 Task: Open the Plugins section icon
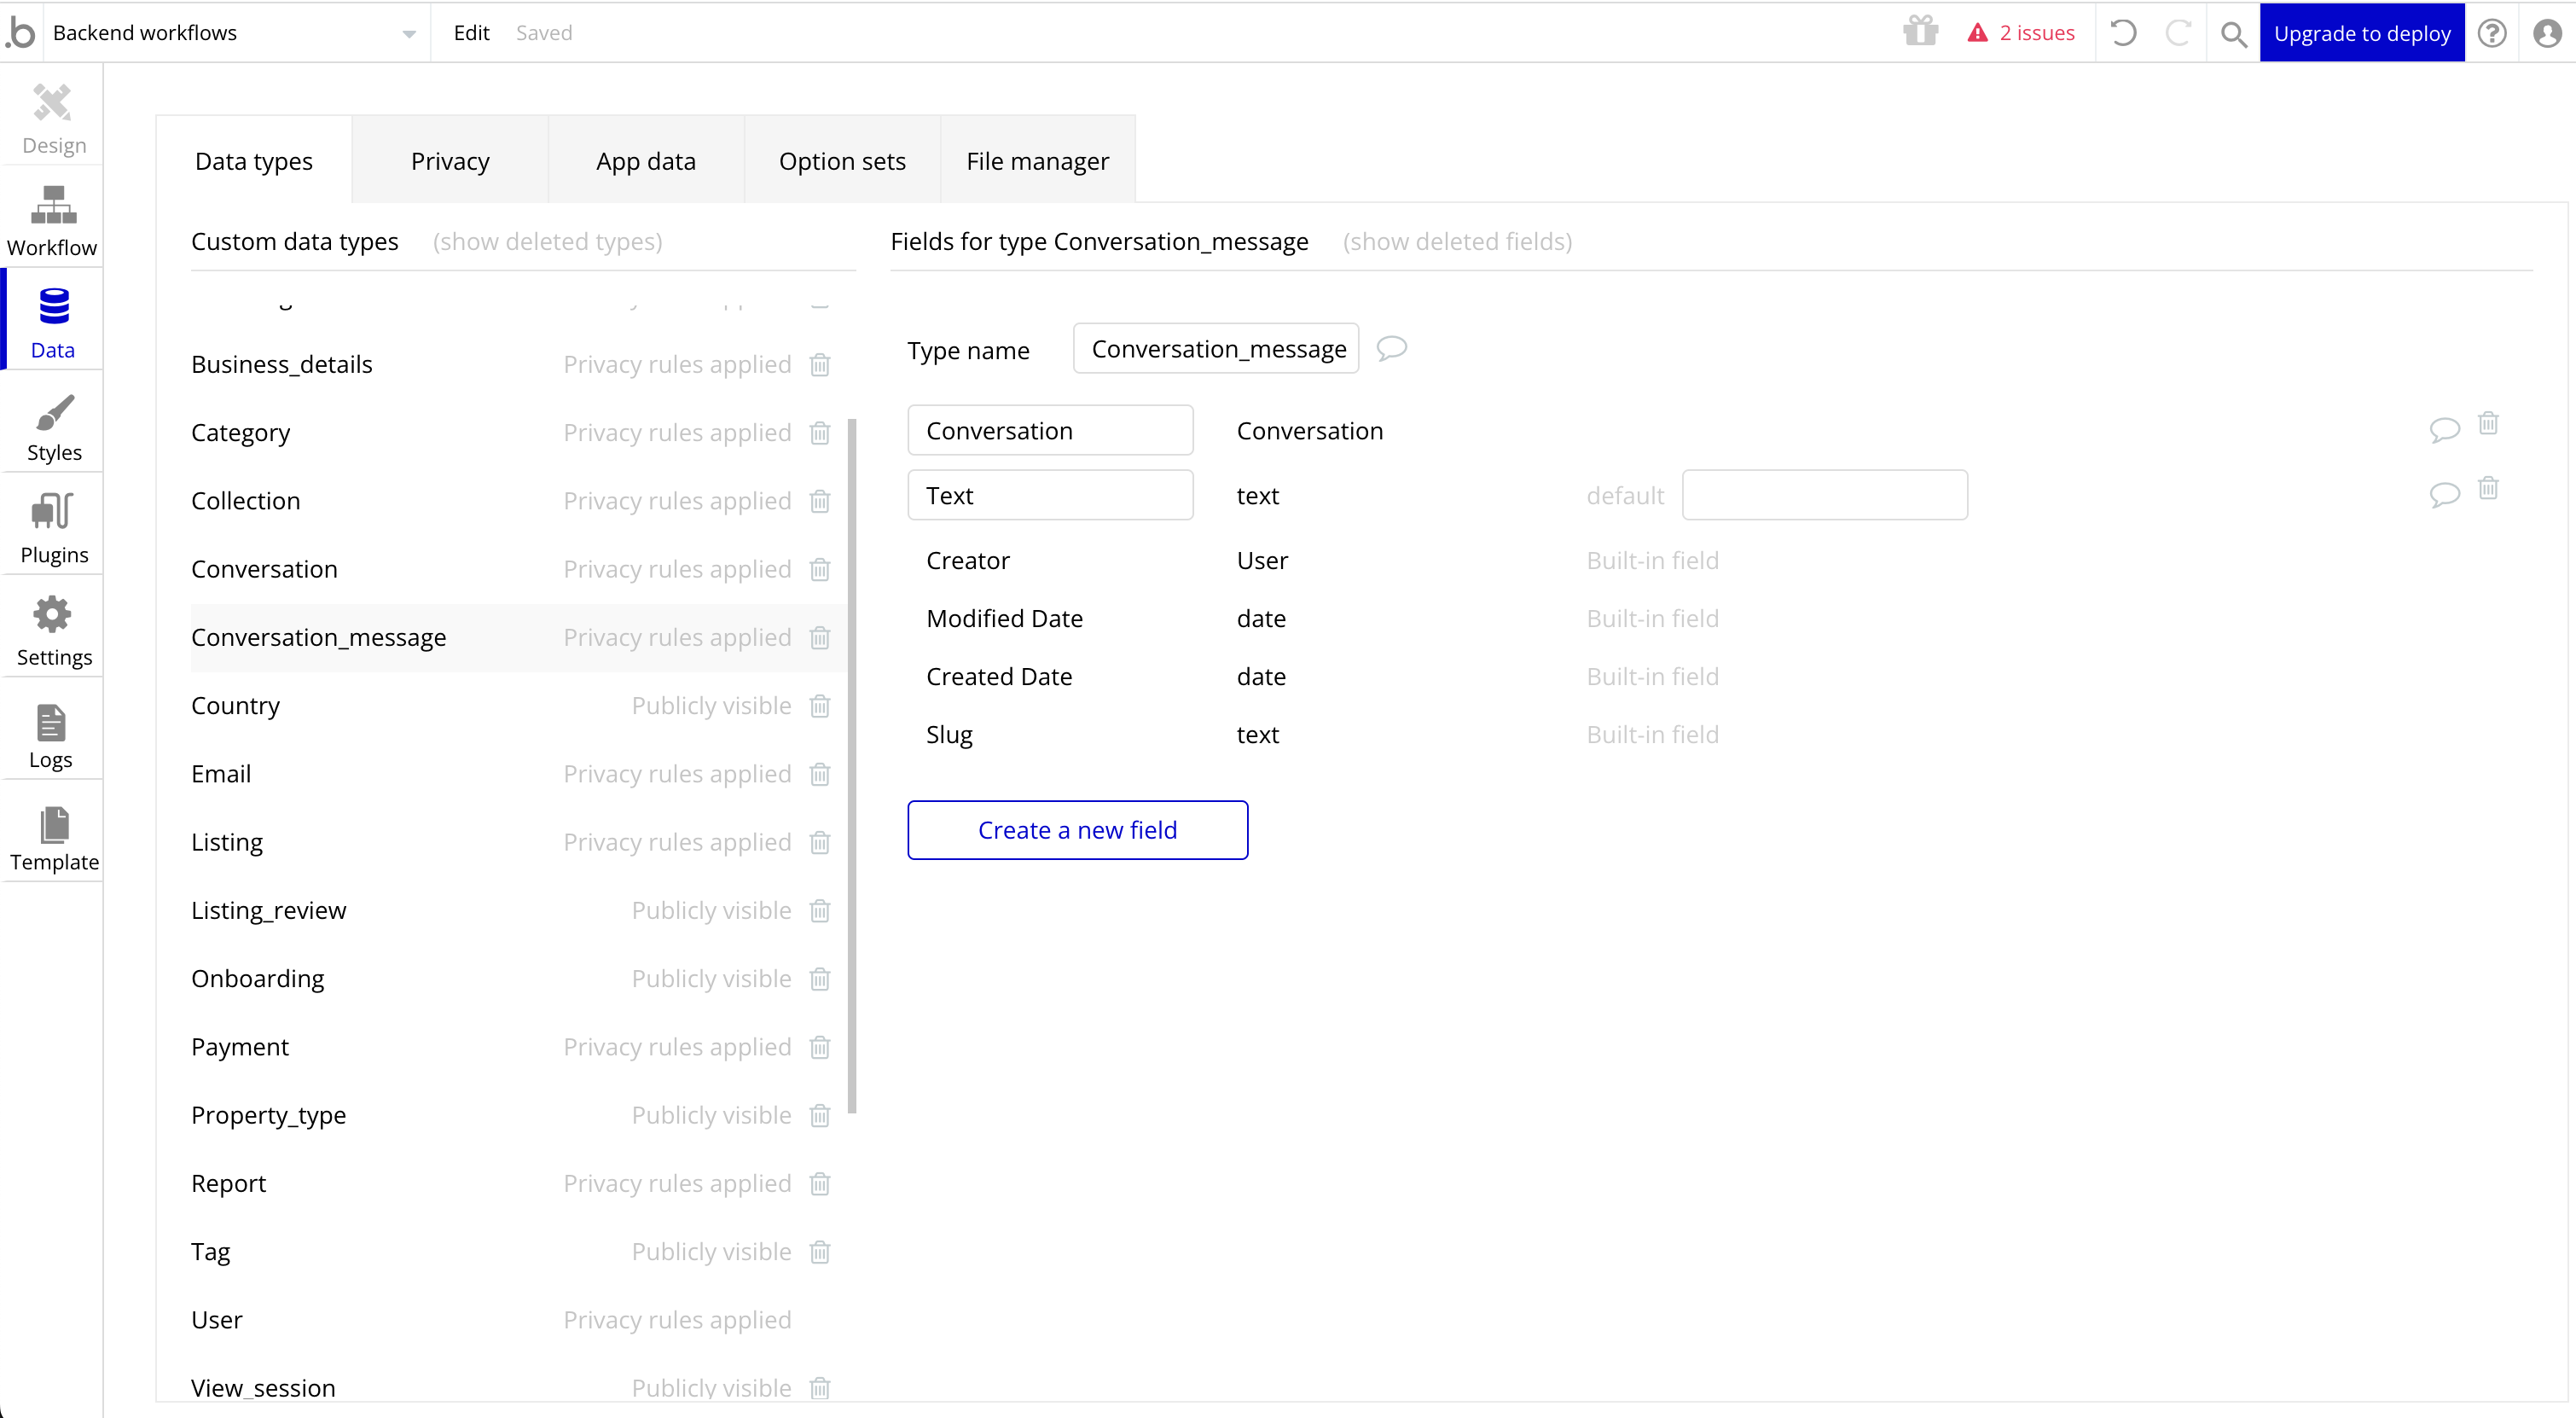pos(53,511)
